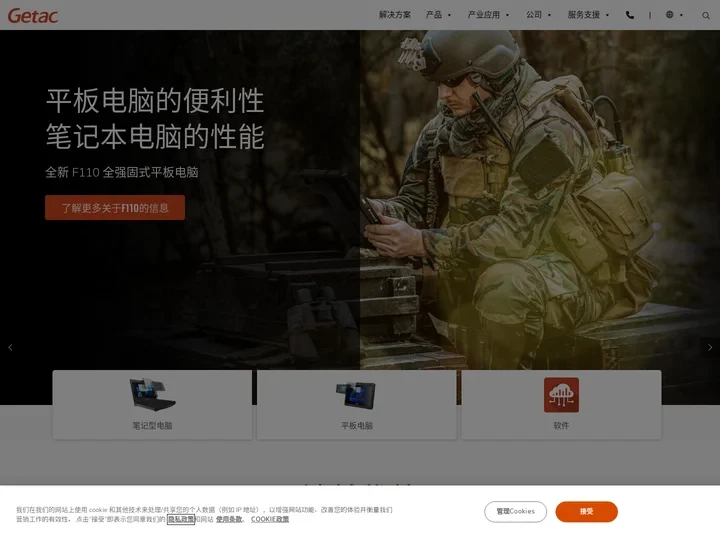720x540 pixels.
Task: Expand the 公司 dropdown menu
Action: pyautogui.click(x=538, y=15)
